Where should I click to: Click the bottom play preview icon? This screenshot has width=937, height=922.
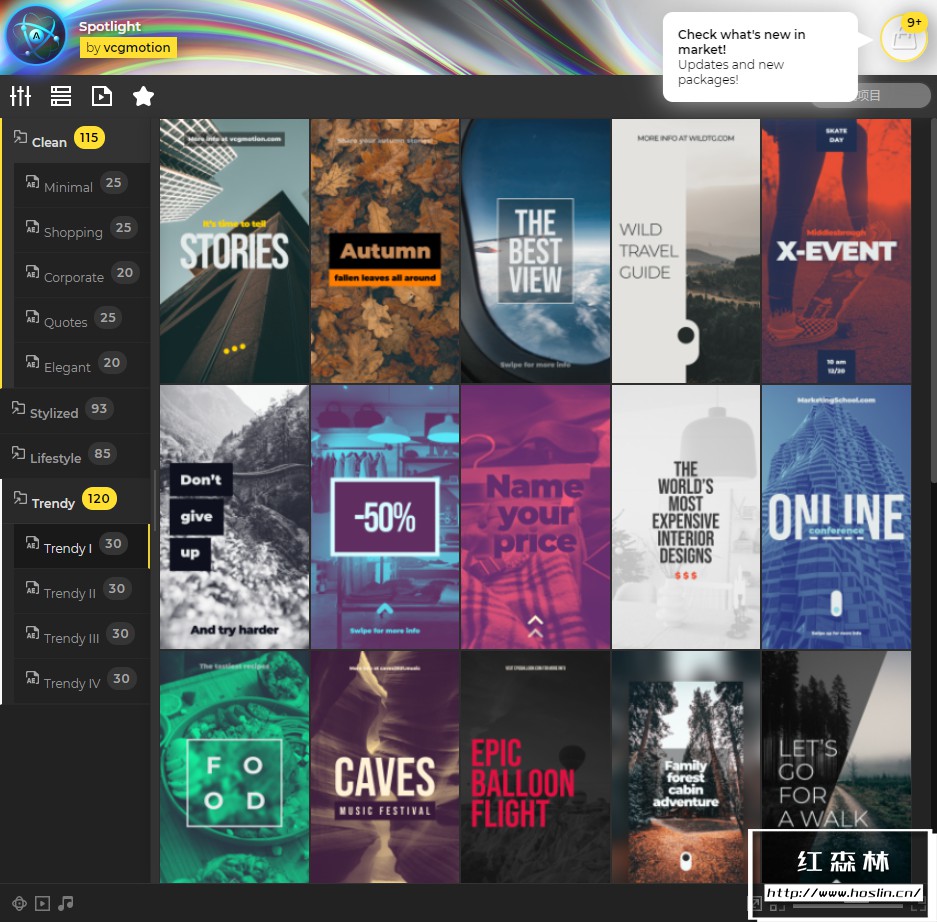click(x=42, y=903)
